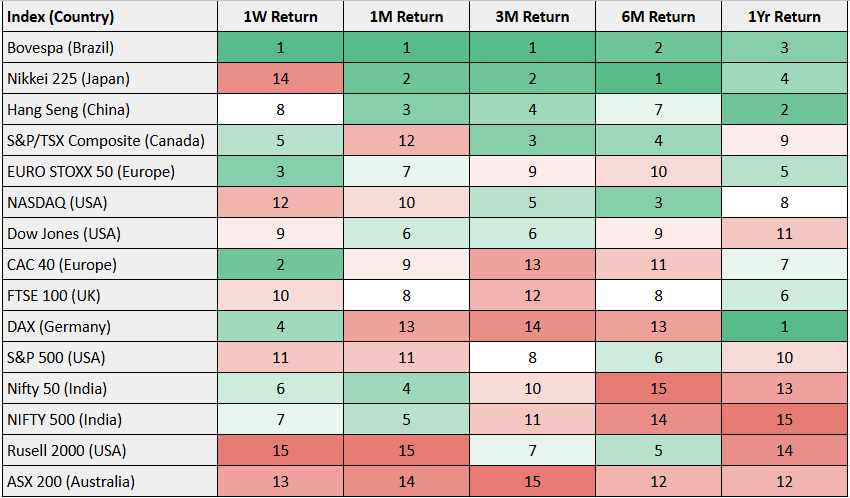Click DAX's dark green 1Yr Return cell

784,327
